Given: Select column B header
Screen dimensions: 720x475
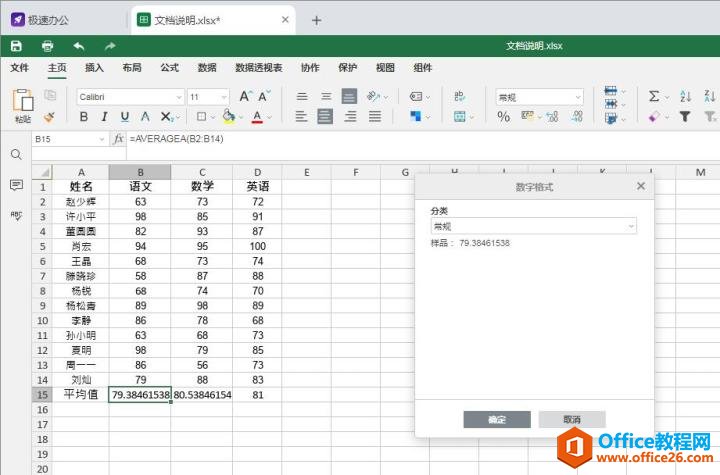Looking at the screenshot, I should [x=140, y=172].
